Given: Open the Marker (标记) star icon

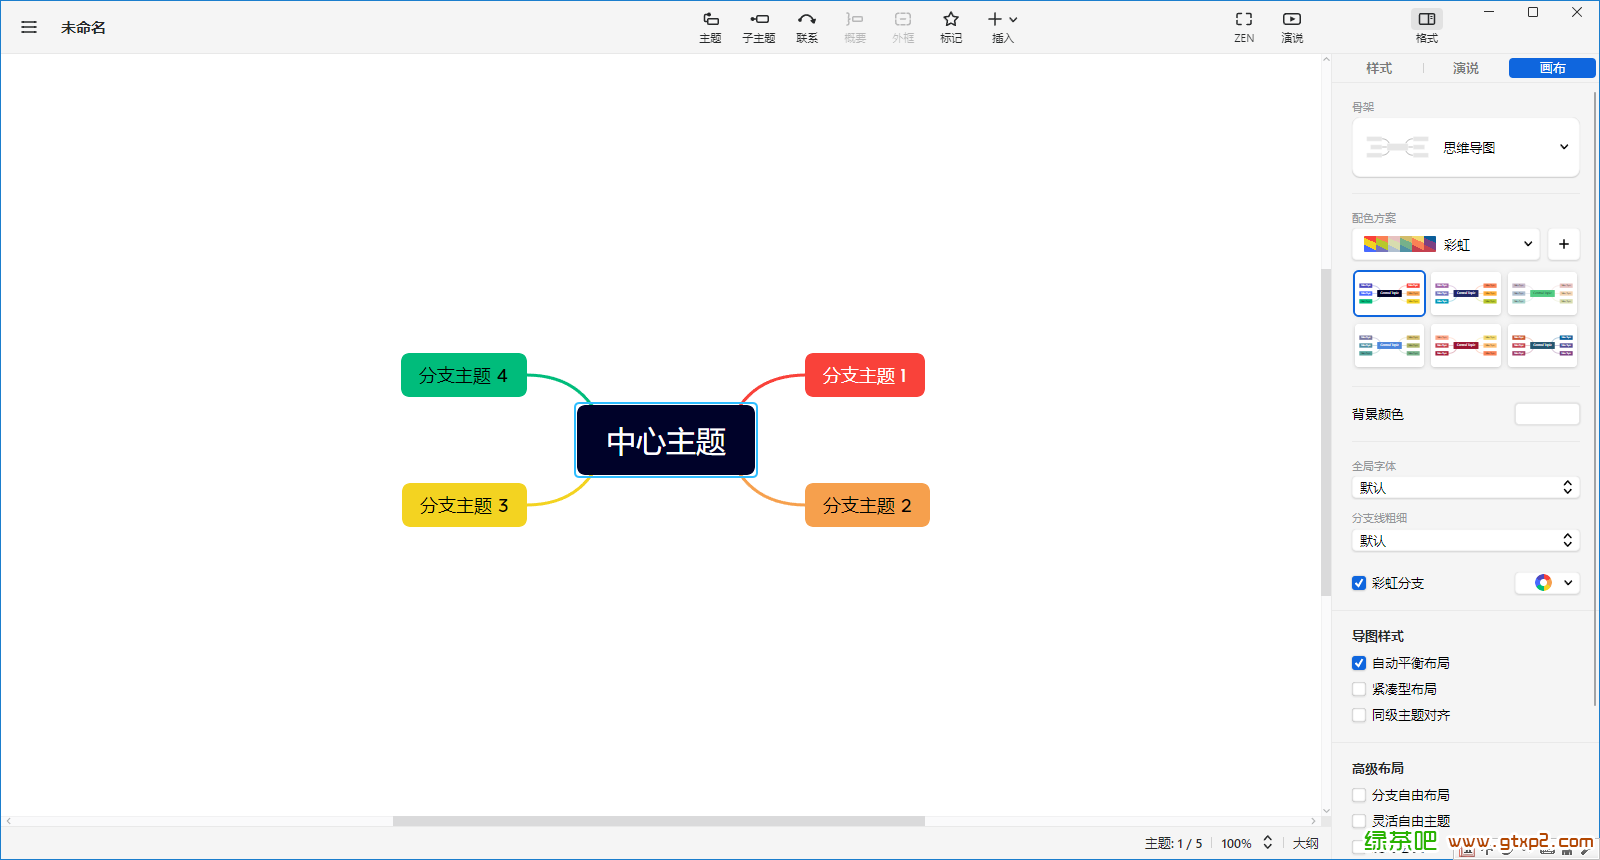Looking at the screenshot, I should (x=951, y=26).
